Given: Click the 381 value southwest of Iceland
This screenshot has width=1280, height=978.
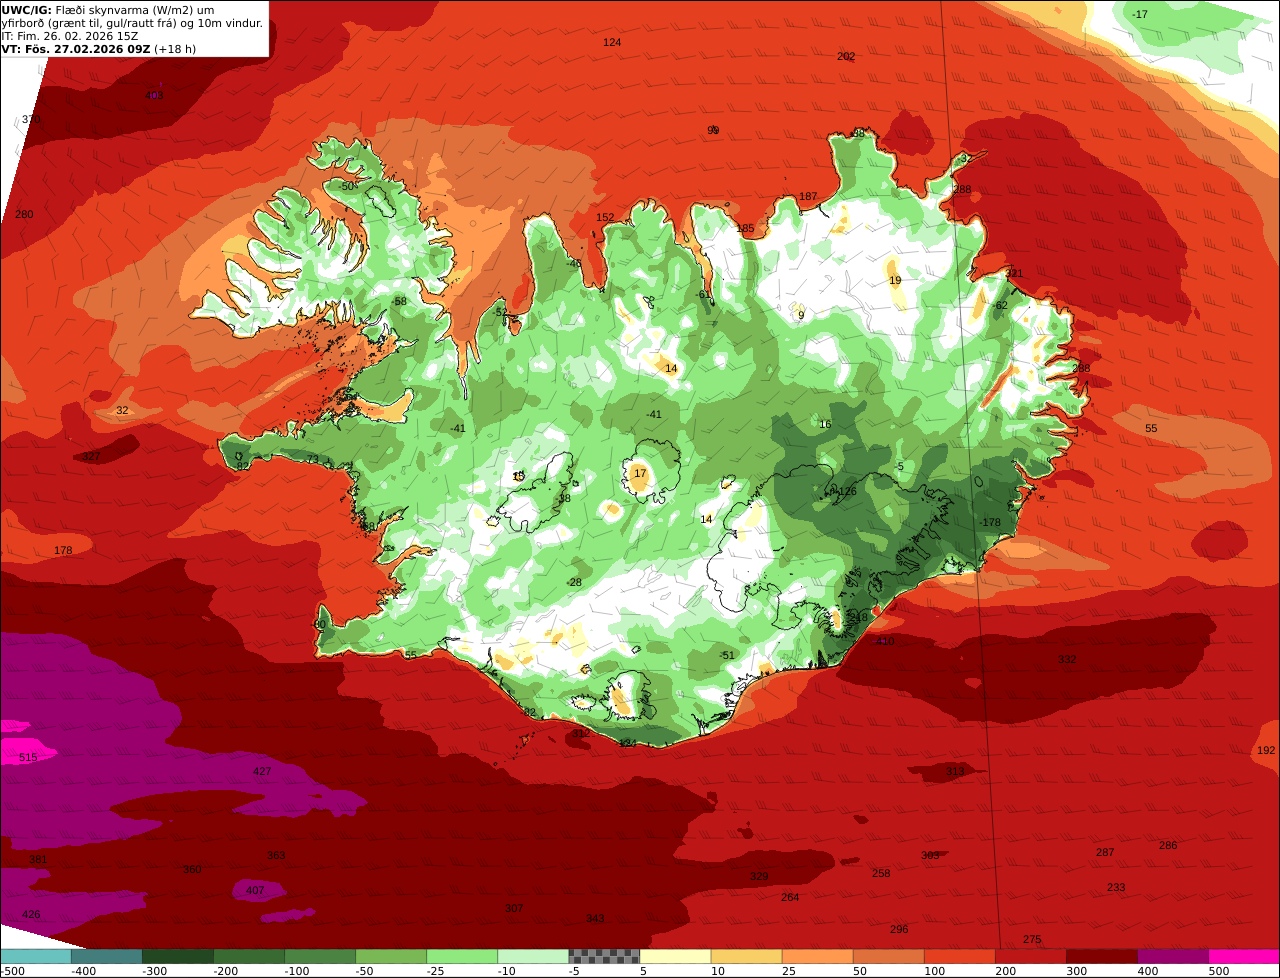Looking at the screenshot, I should point(38,860).
